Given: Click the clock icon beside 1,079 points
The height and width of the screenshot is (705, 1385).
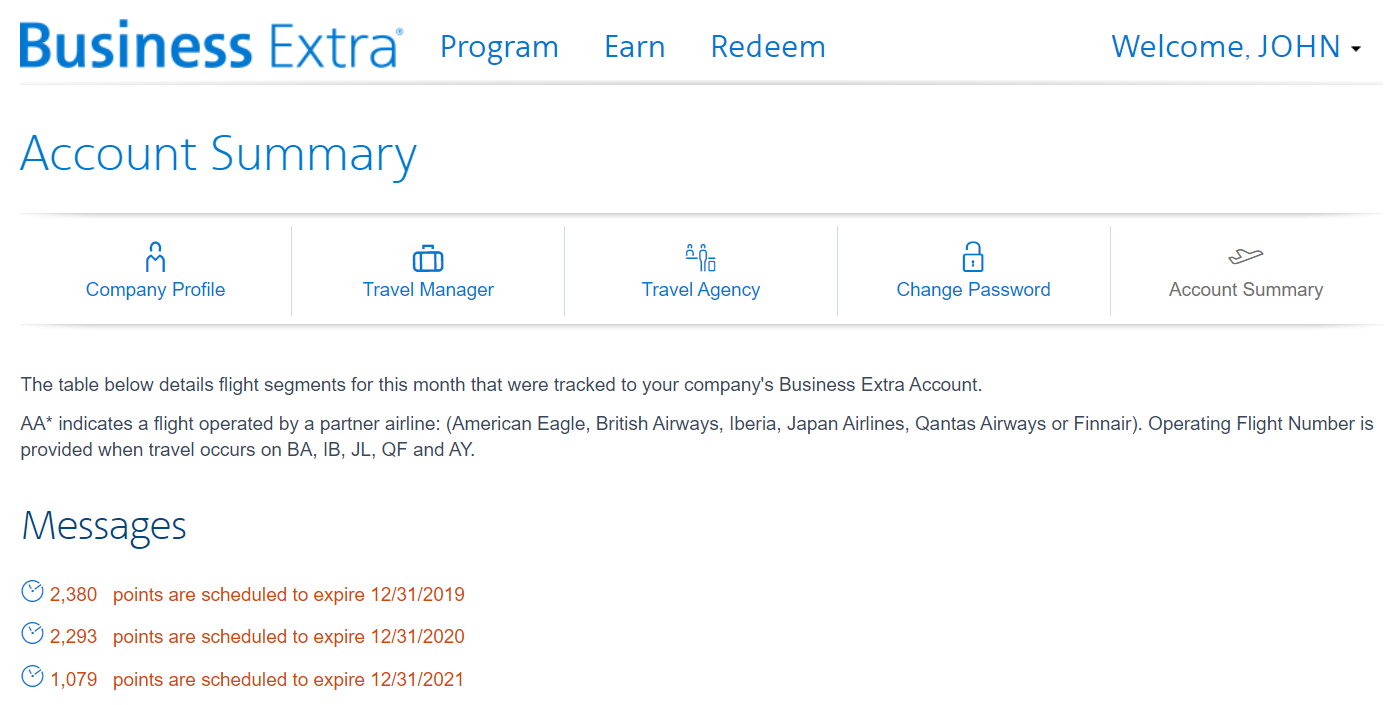Looking at the screenshot, I should click(31, 677).
